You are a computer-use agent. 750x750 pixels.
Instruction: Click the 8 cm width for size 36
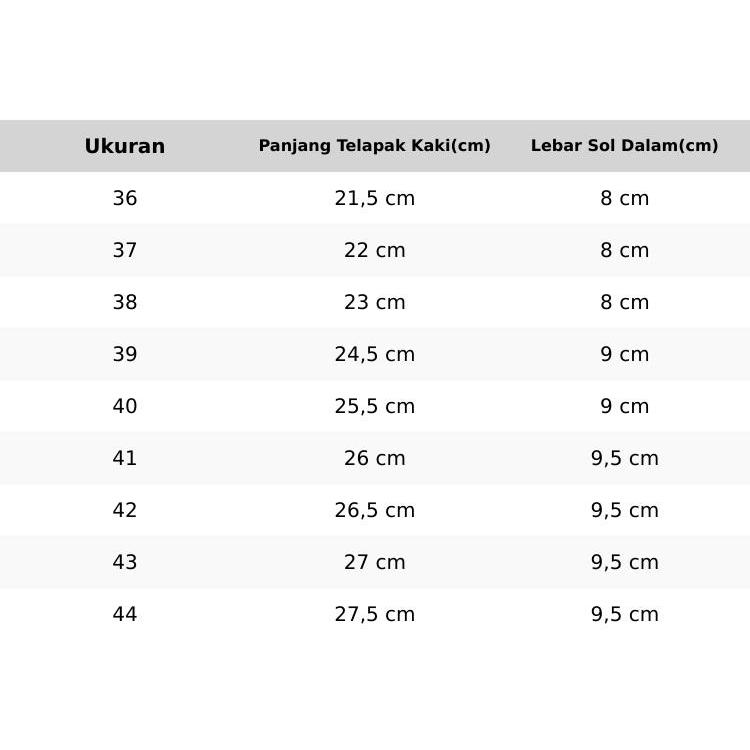(x=624, y=198)
